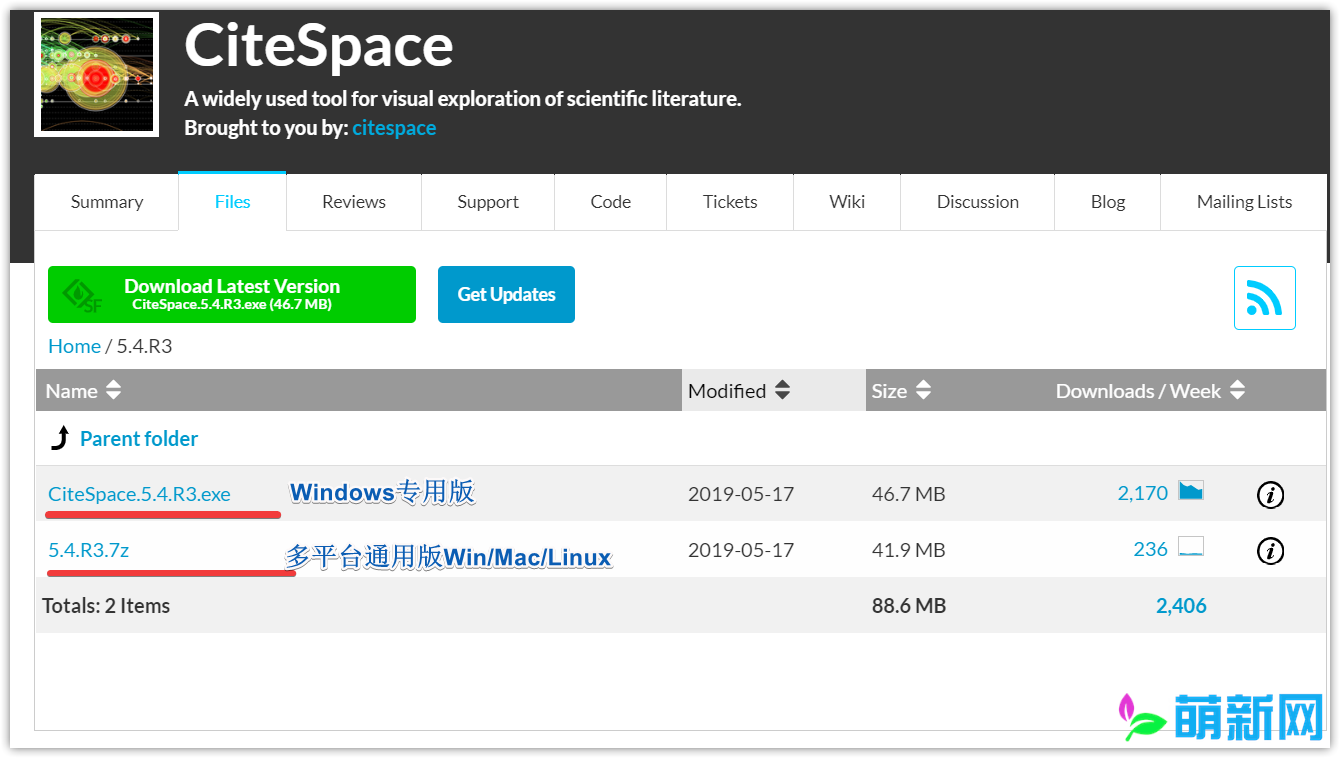Screen dimensions: 1340x758
Task: Select the 41.9 MB size cell
Action: click(x=908, y=550)
